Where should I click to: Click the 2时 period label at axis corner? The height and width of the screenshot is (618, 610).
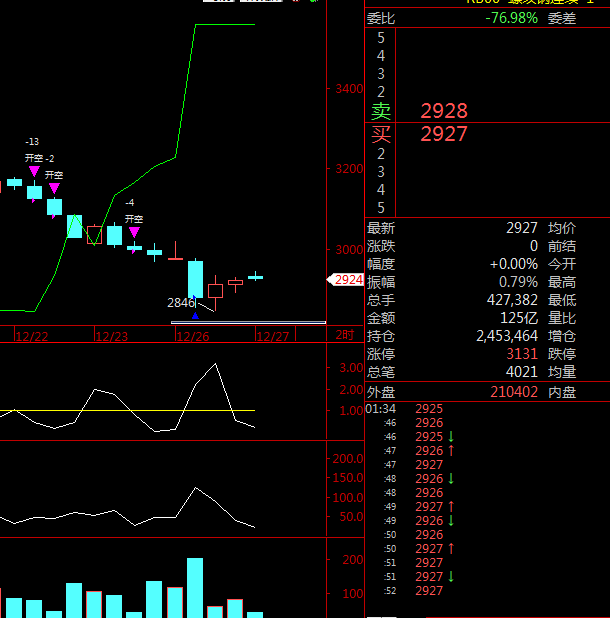pyautogui.click(x=344, y=335)
